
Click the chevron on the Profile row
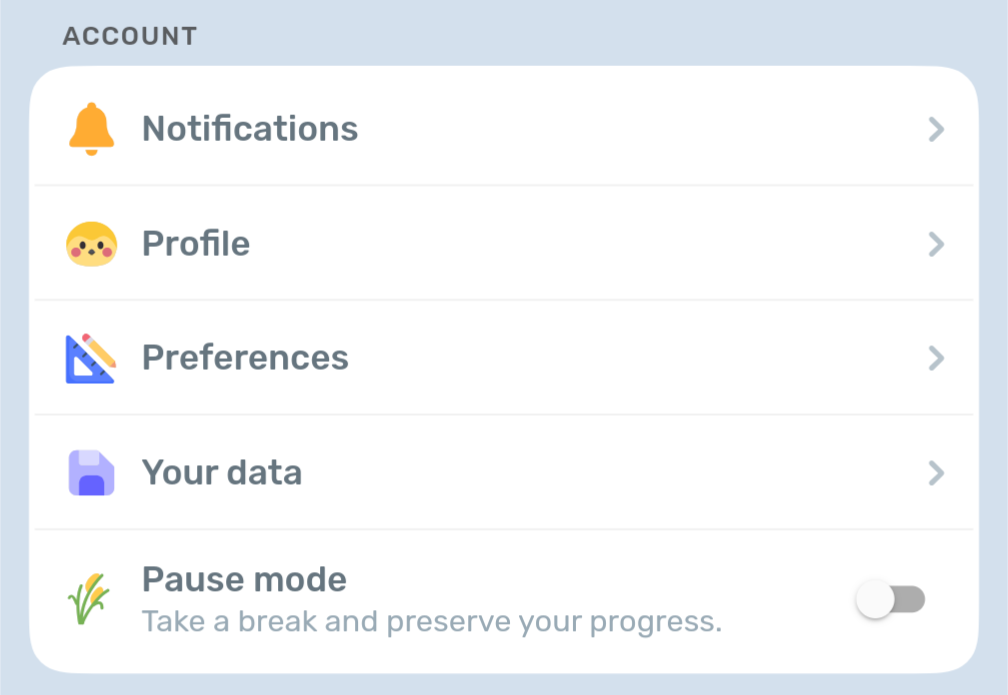[x=936, y=244]
